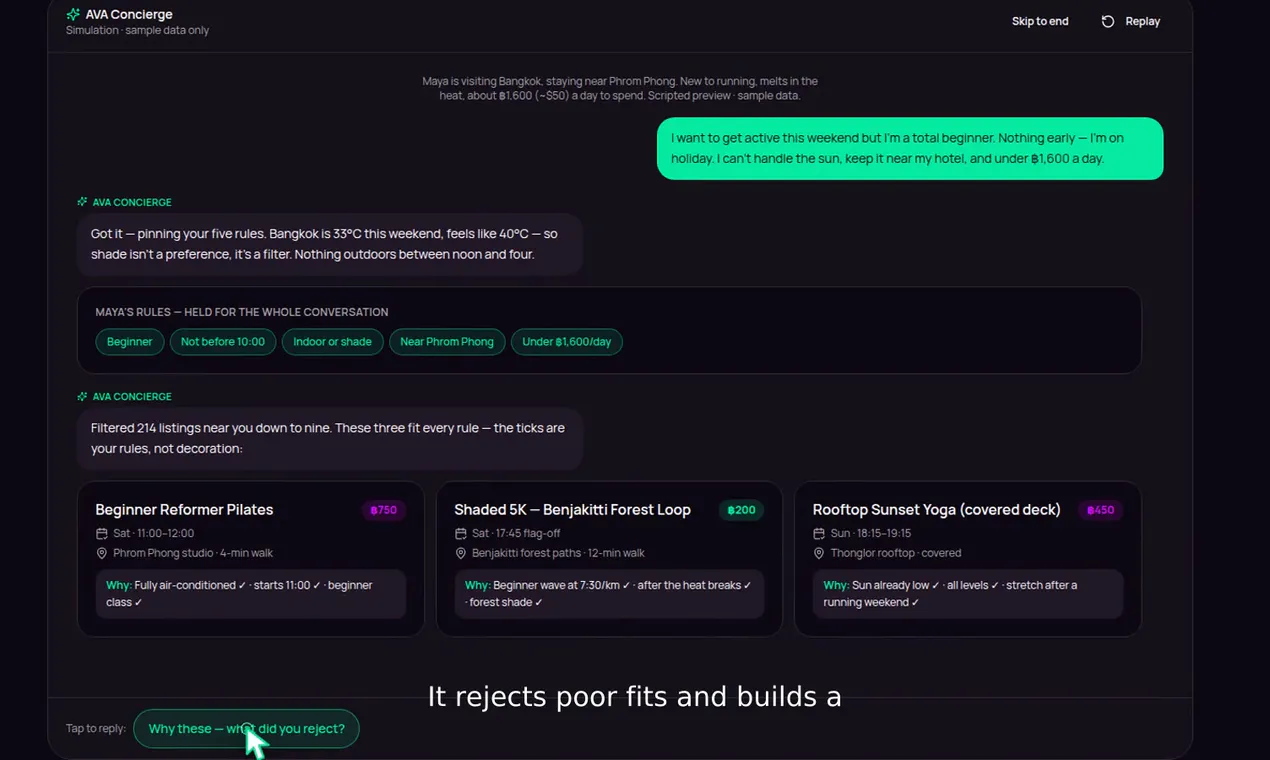Click calendar icon beside Sat 17:45 flag-off
1270x760 pixels.
click(460, 534)
